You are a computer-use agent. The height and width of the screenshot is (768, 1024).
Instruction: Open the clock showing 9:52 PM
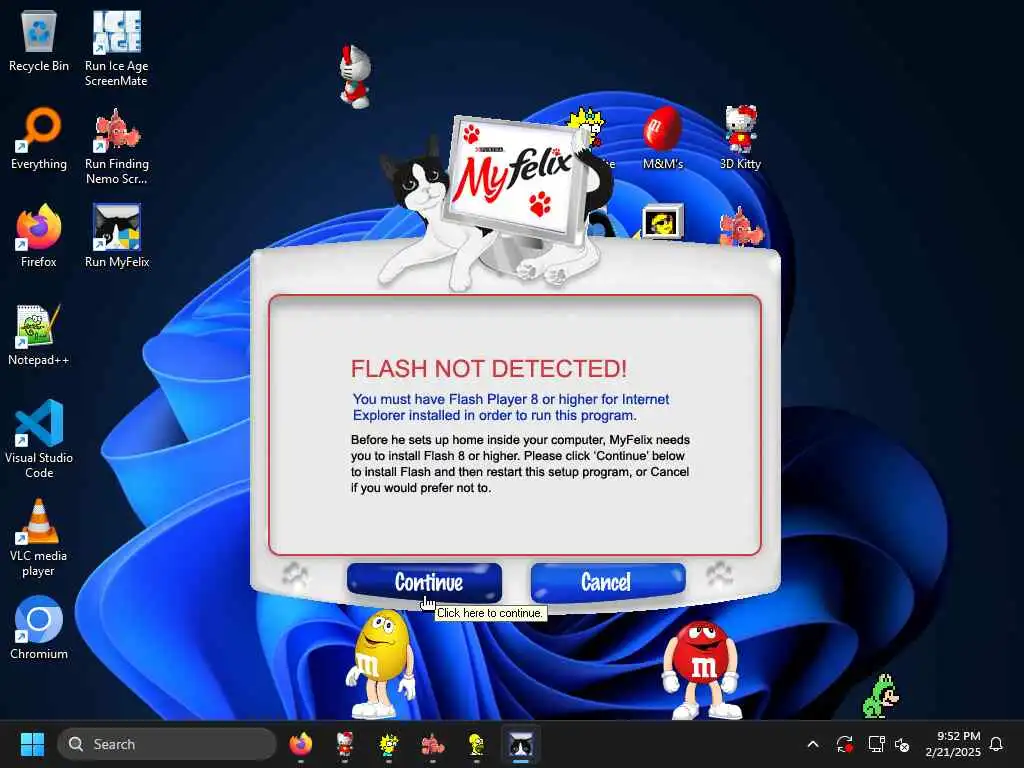(953, 744)
